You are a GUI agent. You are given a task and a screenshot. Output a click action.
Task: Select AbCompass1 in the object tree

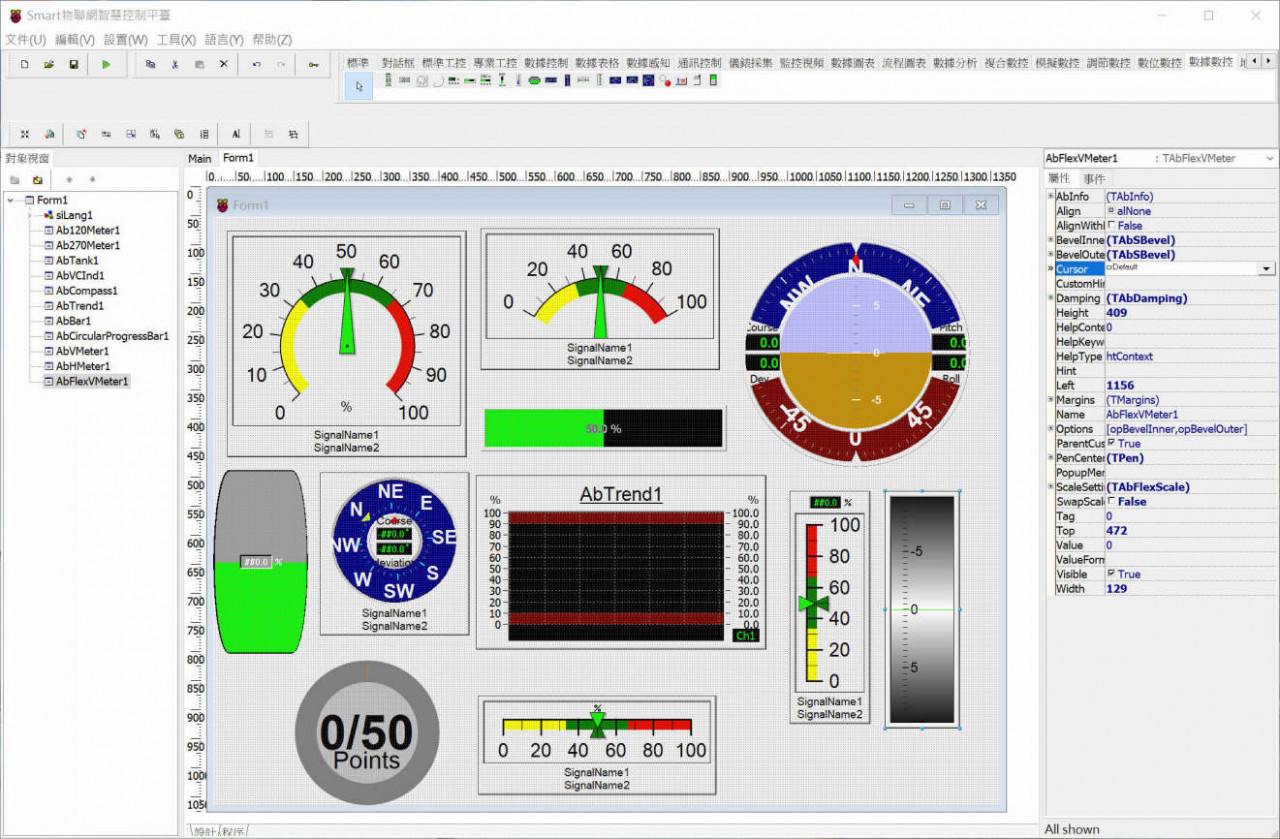(x=85, y=291)
